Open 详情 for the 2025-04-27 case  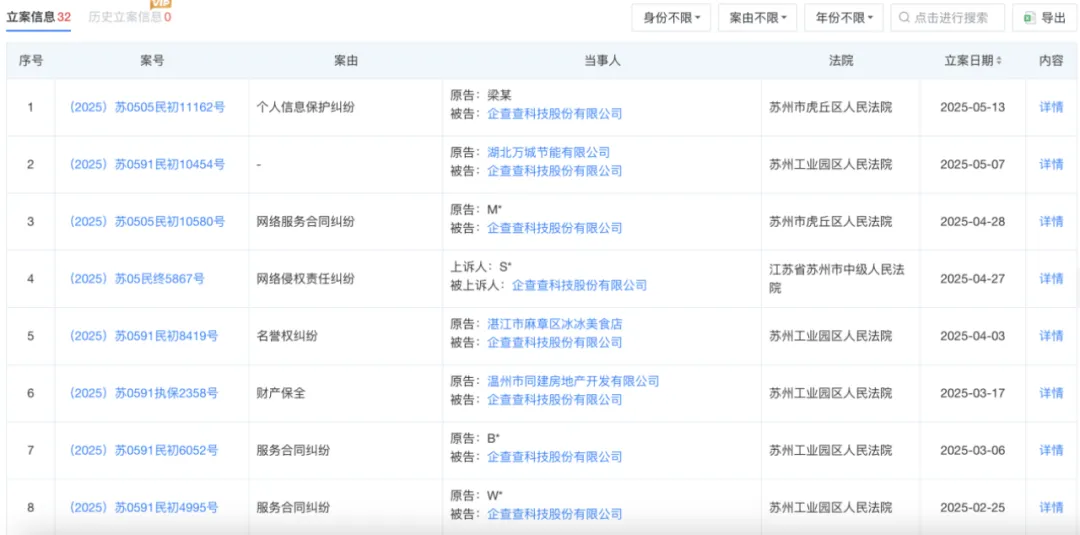click(1051, 279)
